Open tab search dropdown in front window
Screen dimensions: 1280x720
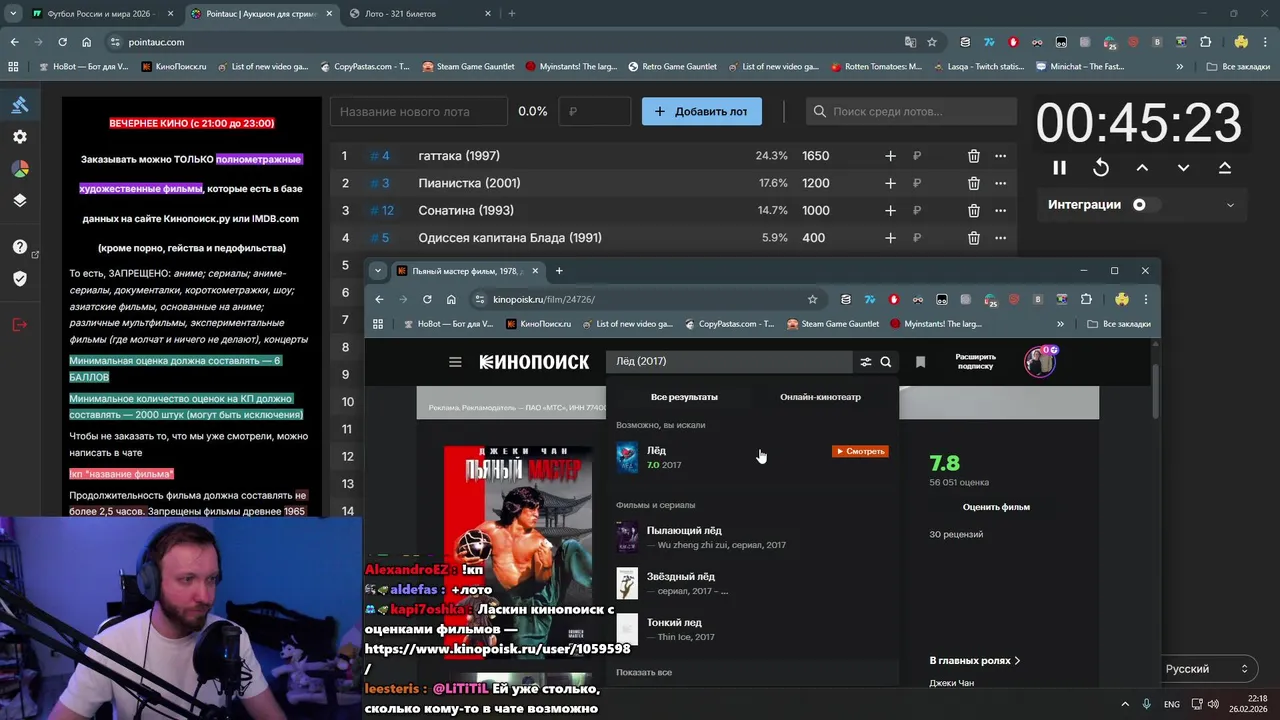point(377,271)
